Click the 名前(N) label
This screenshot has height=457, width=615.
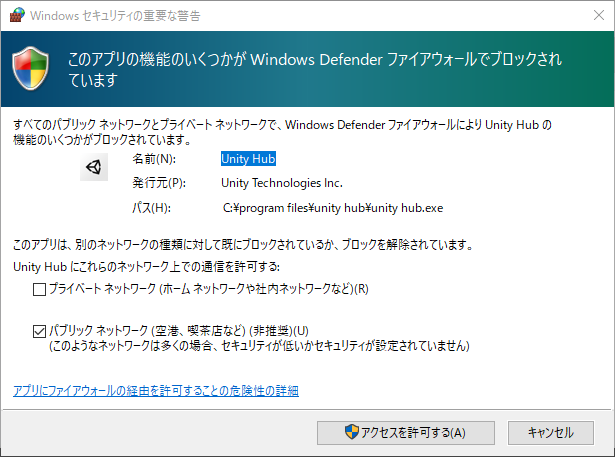(x=153, y=158)
